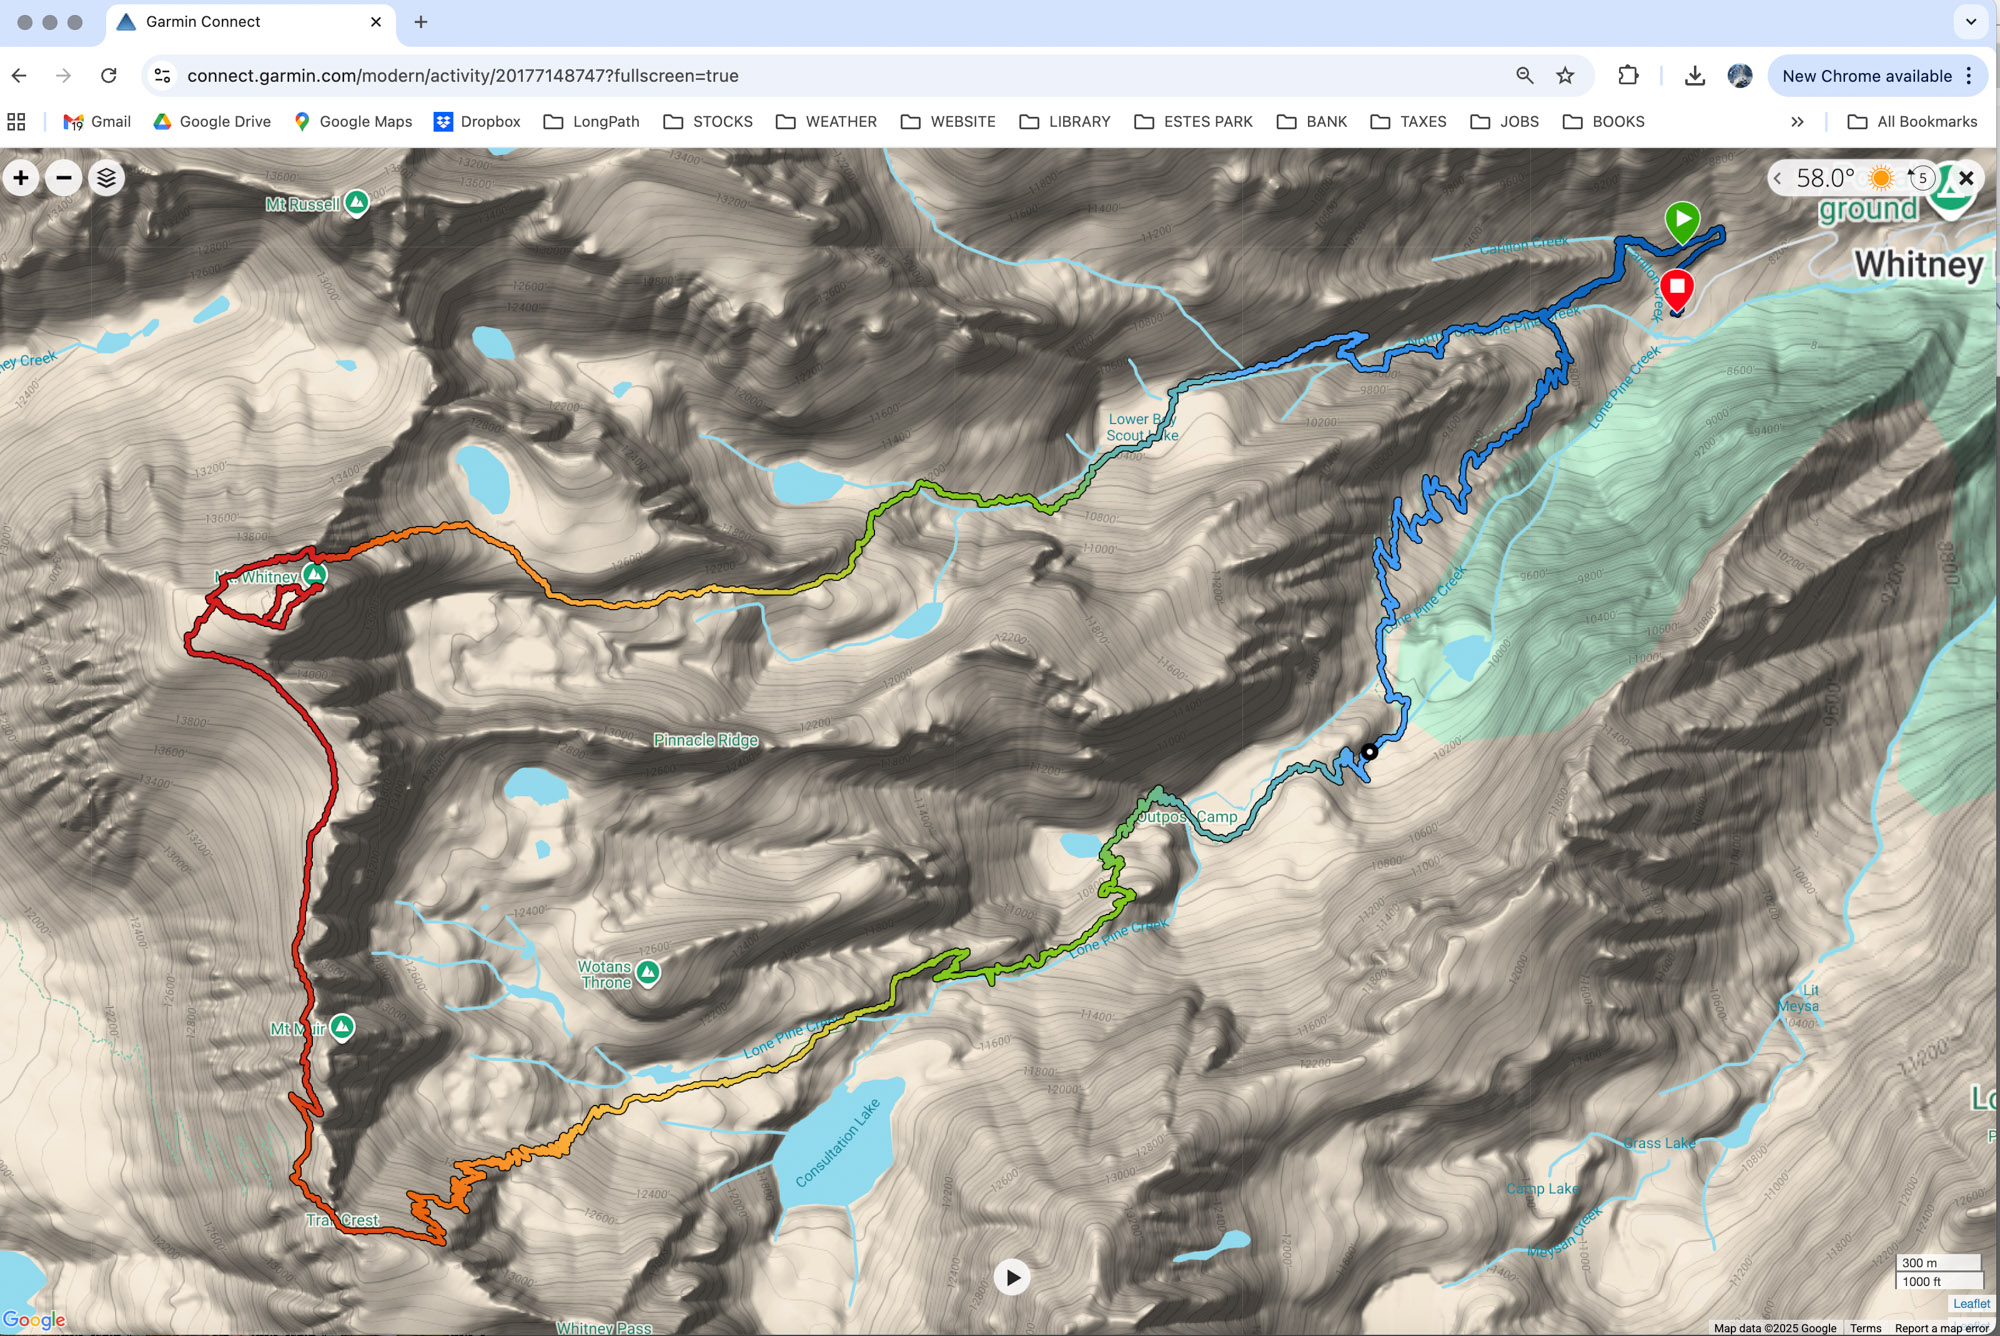The height and width of the screenshot is (1336, 2000).
Task: Expand hidden bookmarks chevron
Action: point(1797,122)
